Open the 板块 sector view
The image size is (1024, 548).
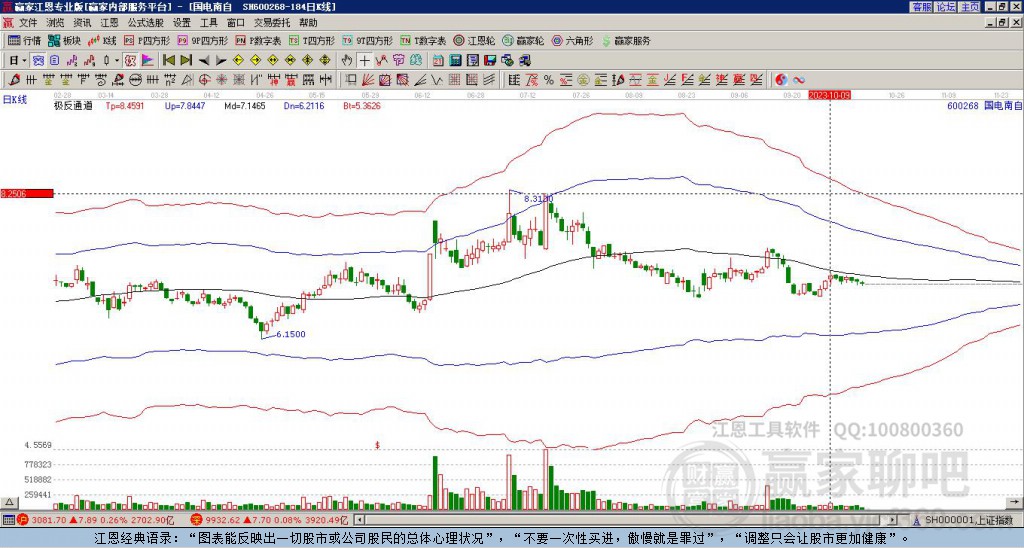pos(64,40)
